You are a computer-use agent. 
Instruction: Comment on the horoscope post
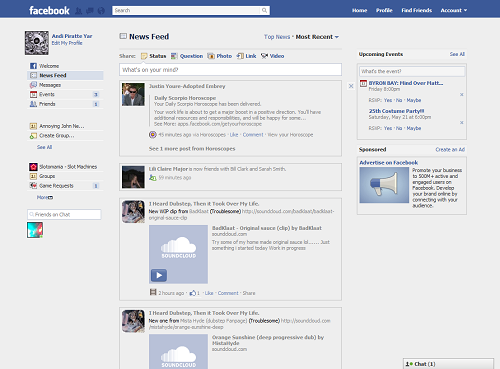tap(253, 135)
